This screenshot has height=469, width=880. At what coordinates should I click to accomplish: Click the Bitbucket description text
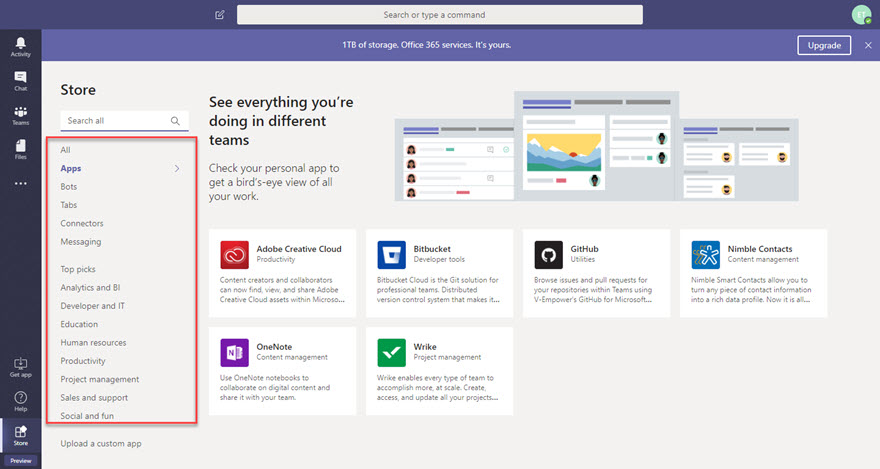click(438, 290)
